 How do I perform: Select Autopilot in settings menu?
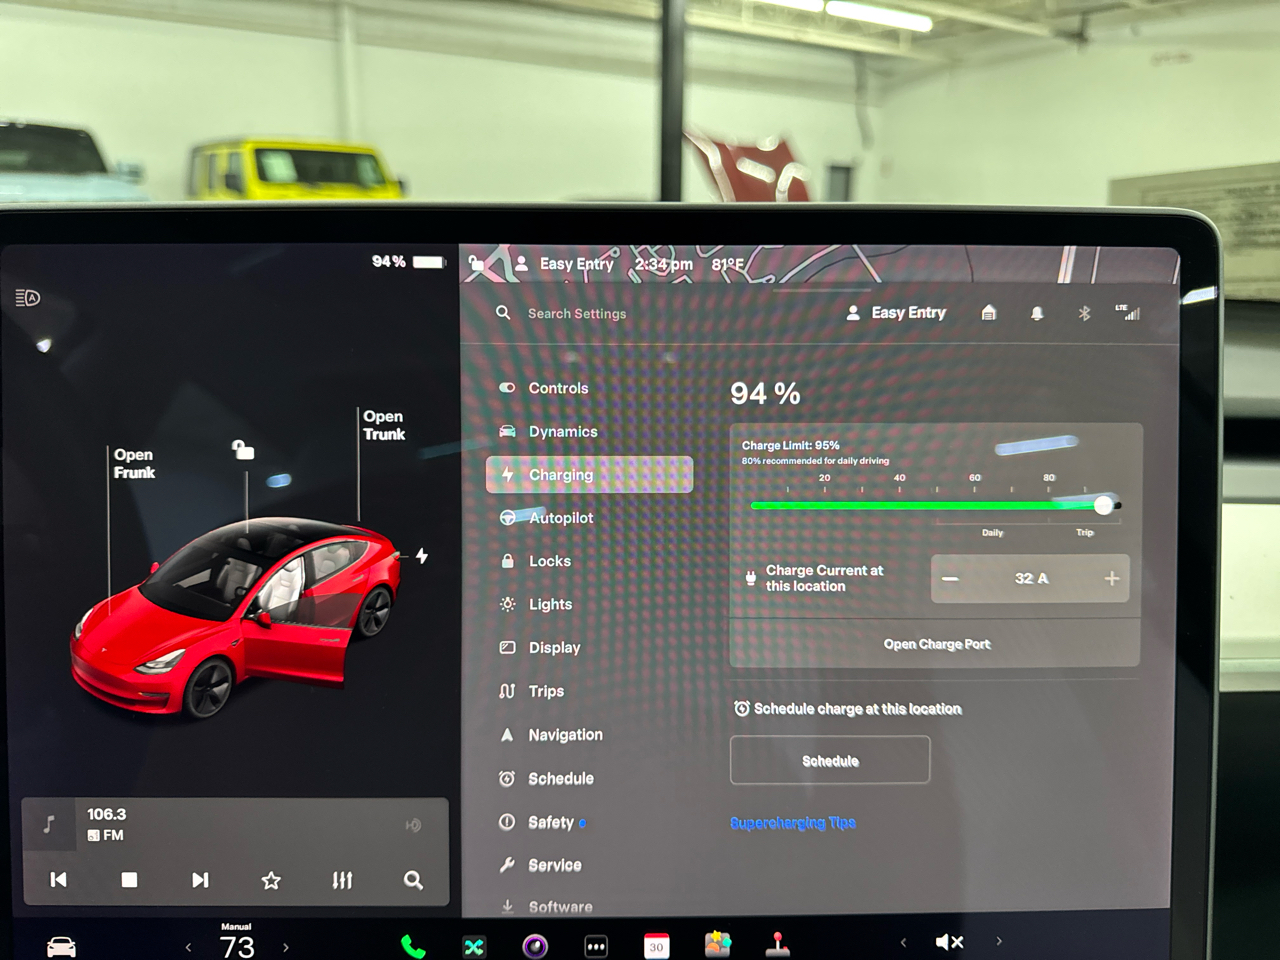(x=560, y=518)
